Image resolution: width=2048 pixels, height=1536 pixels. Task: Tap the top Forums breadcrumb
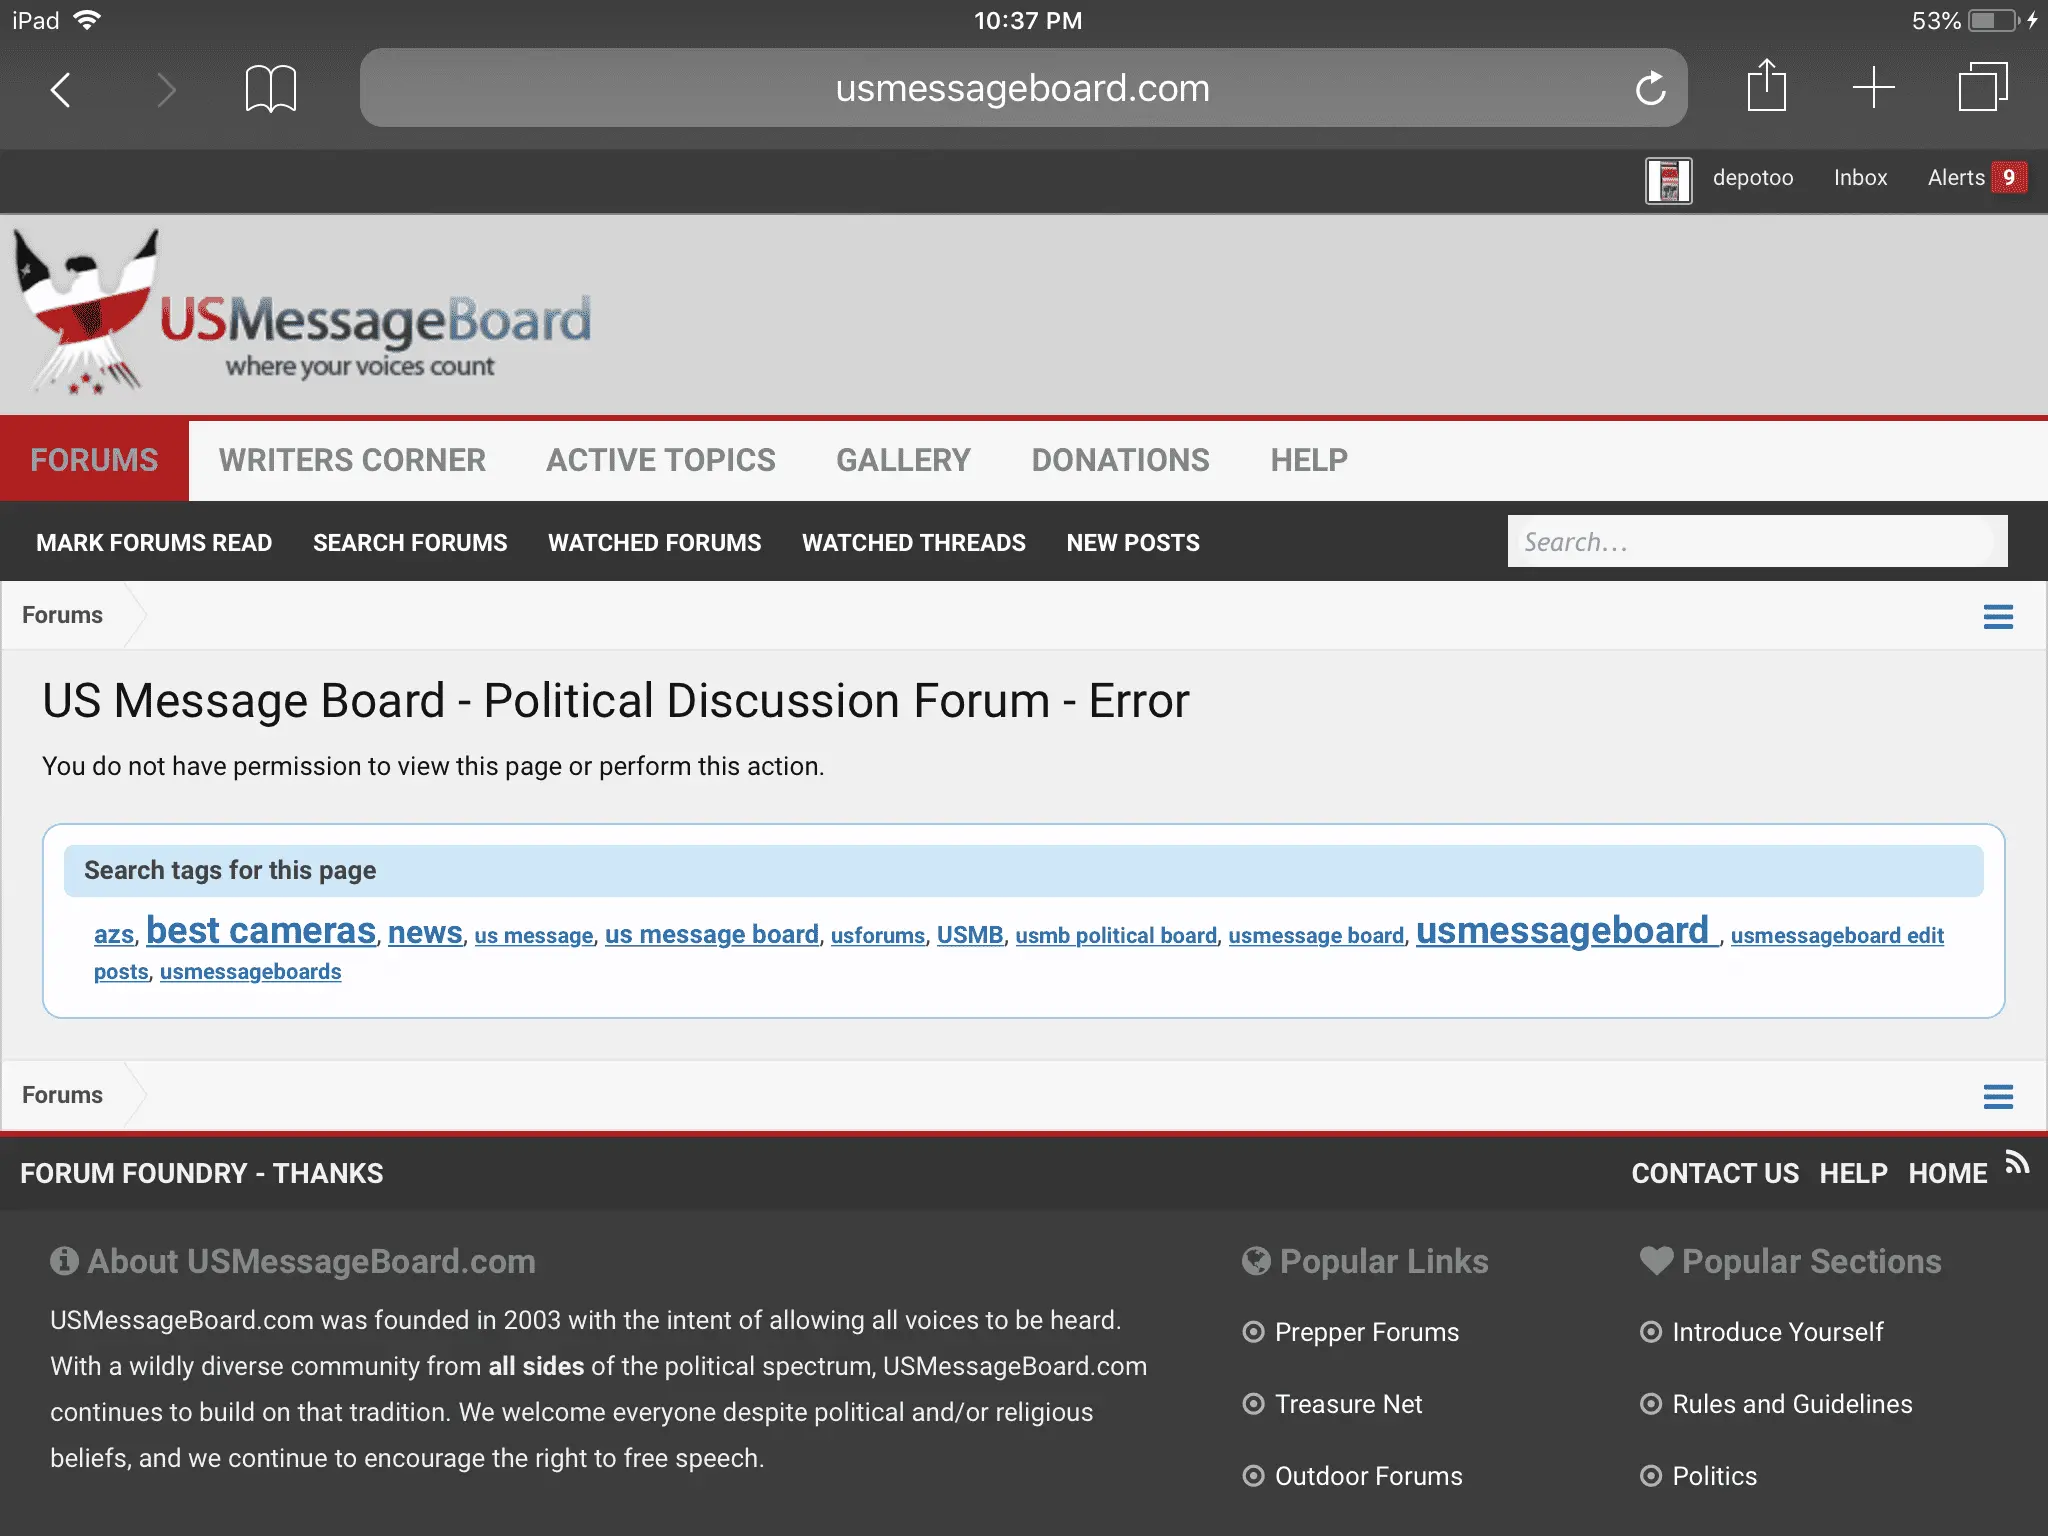click(62, 615)
